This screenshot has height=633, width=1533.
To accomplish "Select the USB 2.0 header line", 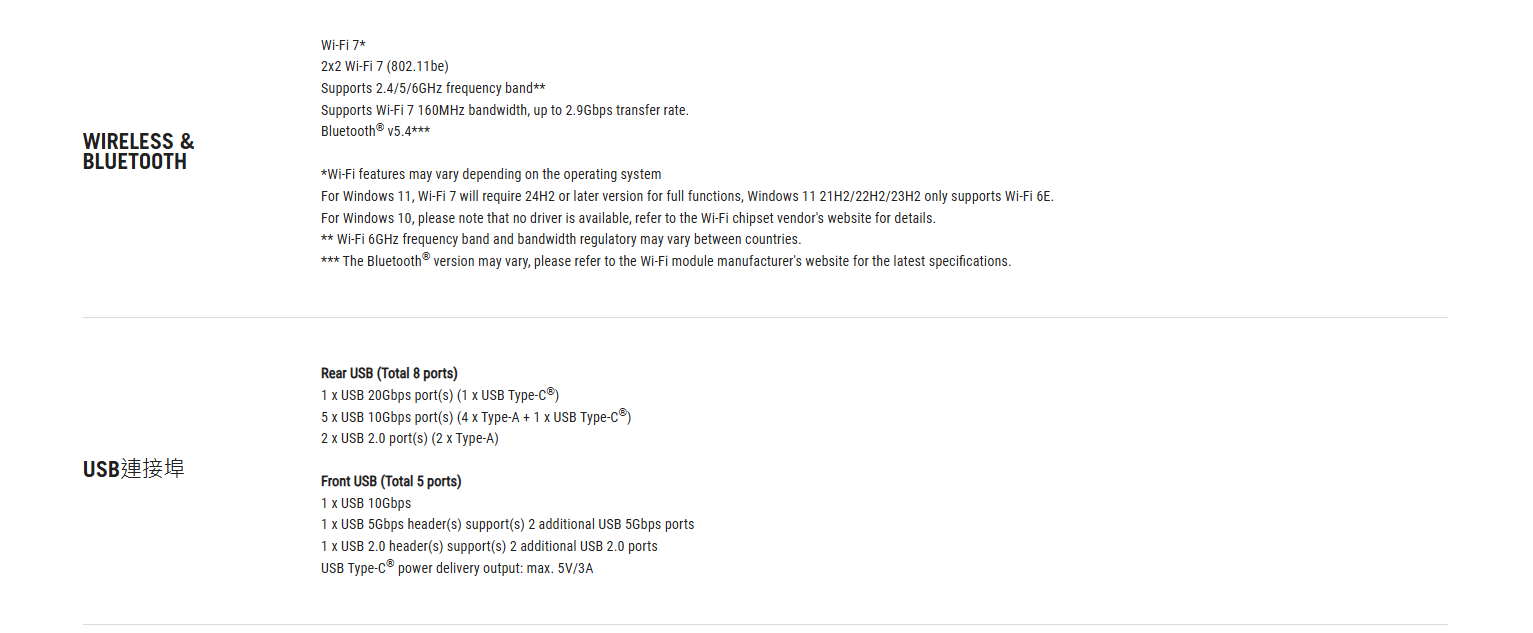I will click(489, 546).
